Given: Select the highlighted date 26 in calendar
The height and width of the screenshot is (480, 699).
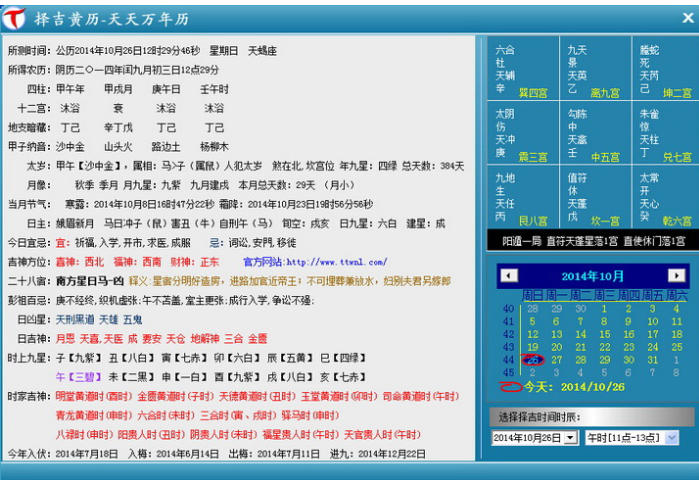Looking at the screenshot, I should click(533, 359).
